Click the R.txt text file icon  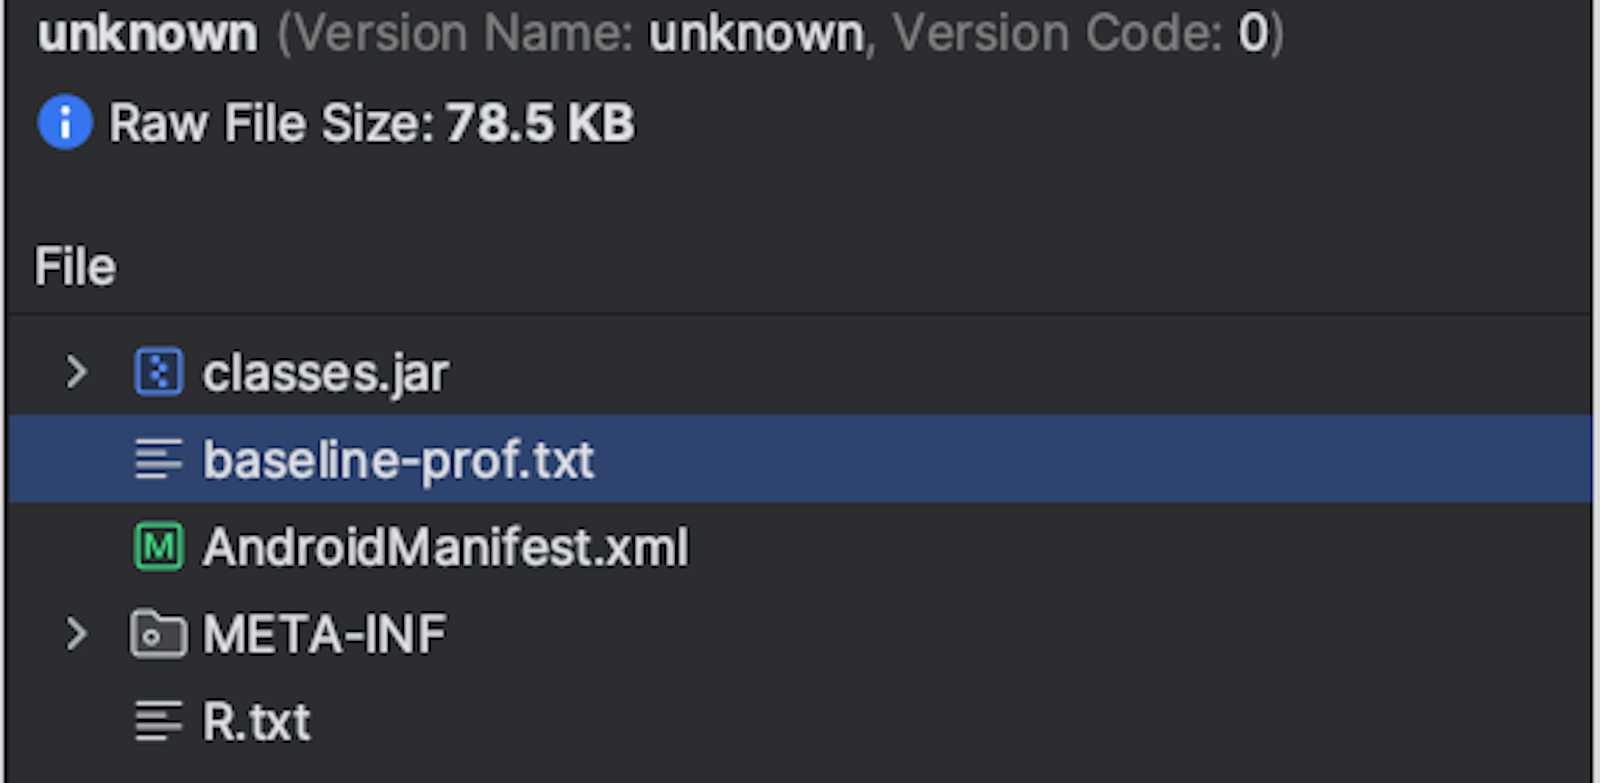point(159,721)
